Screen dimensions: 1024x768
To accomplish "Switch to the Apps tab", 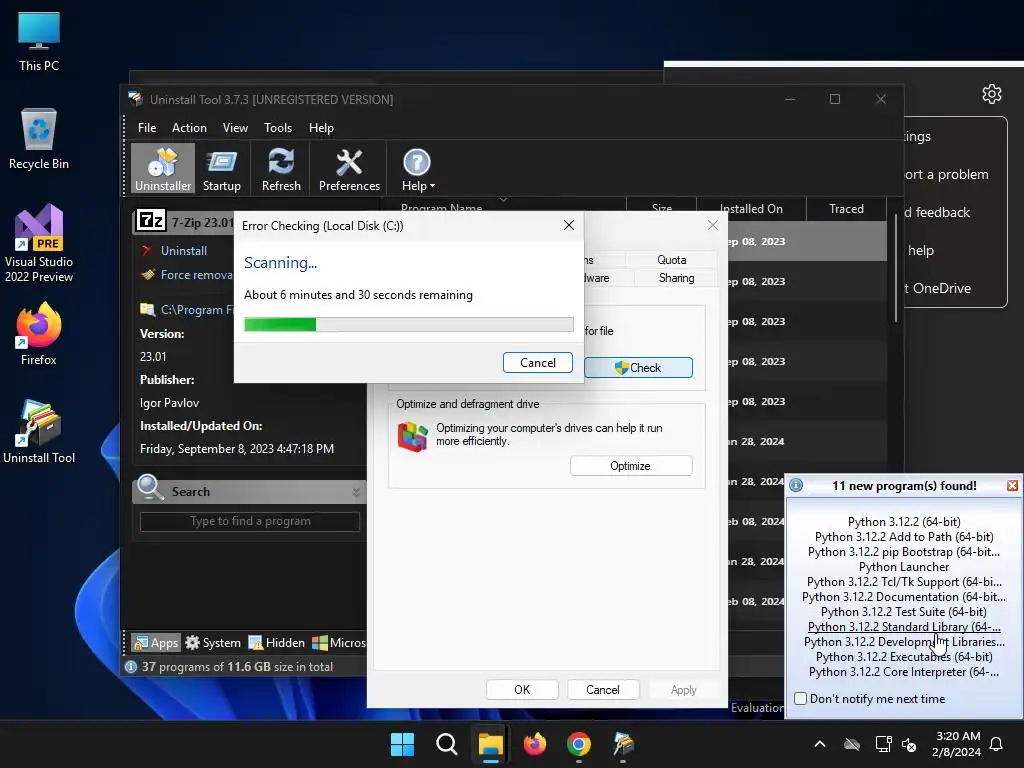I will click(155, 643).
